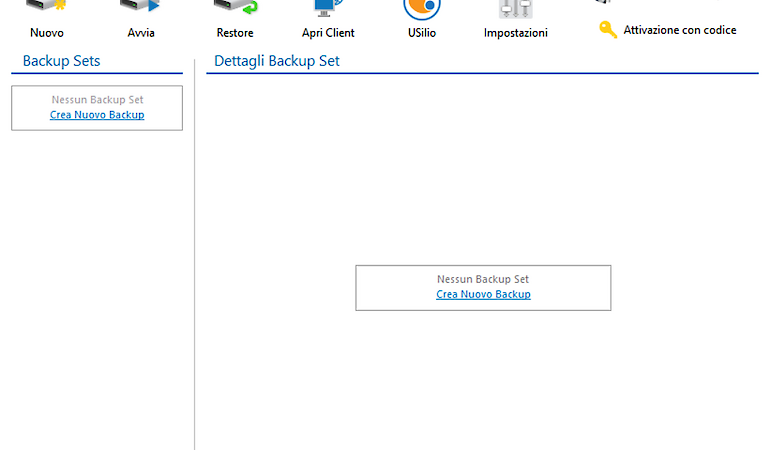Click 'Crea Nuovo Backup' link in Backup Sets panel
The image size is (770, 450).
pos(97,115)
